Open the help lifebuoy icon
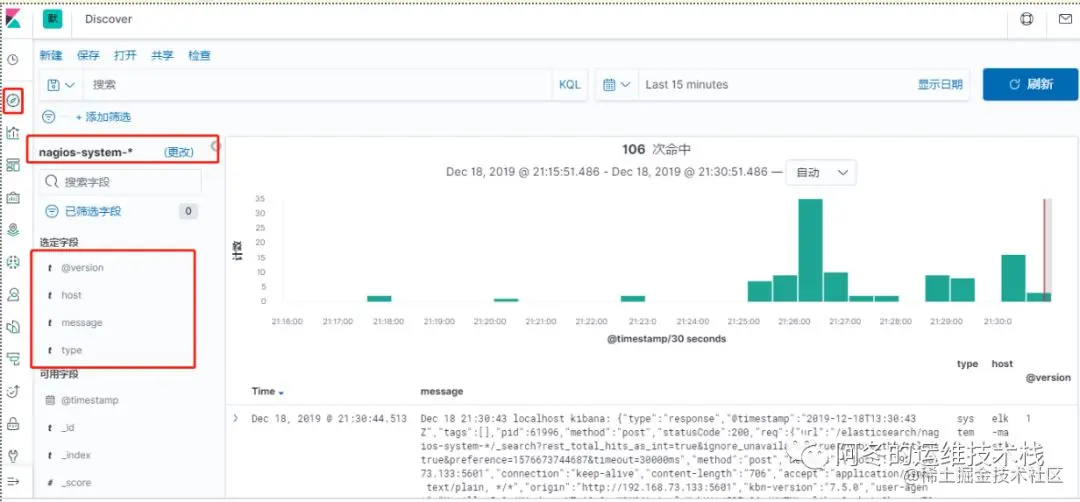Image resolution: width=1080 pixels, height=502 pixels. (1026, 19)
